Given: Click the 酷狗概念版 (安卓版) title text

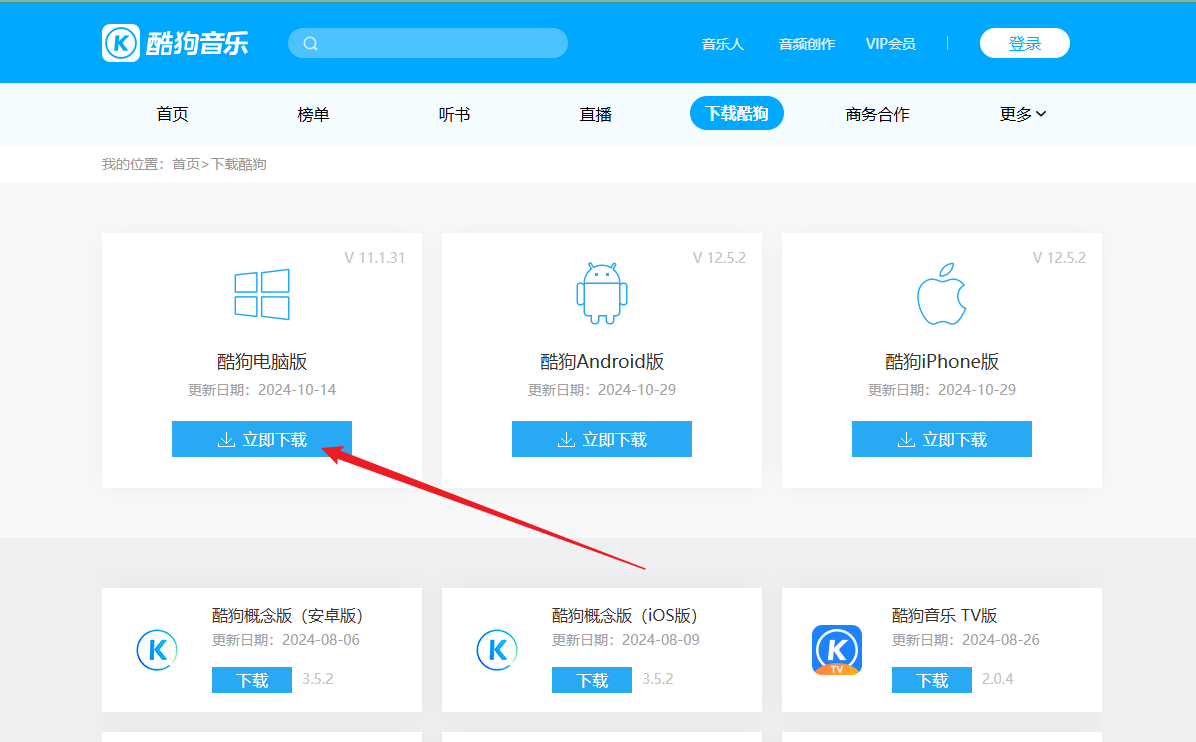Looking at the screenshot, I should point(288,615).
